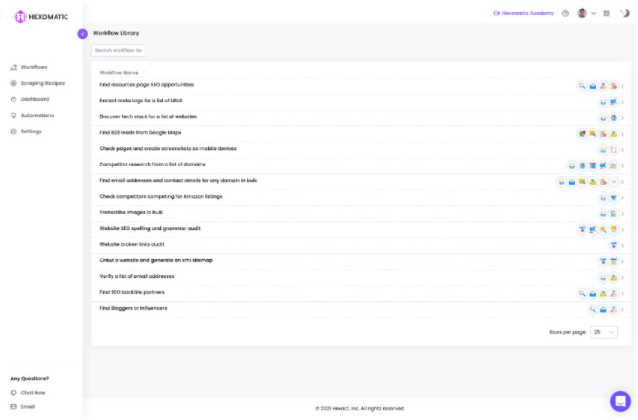638x420 pixels.
Task: Click the icon in Website broken links audit row
Action: (613, 245)
